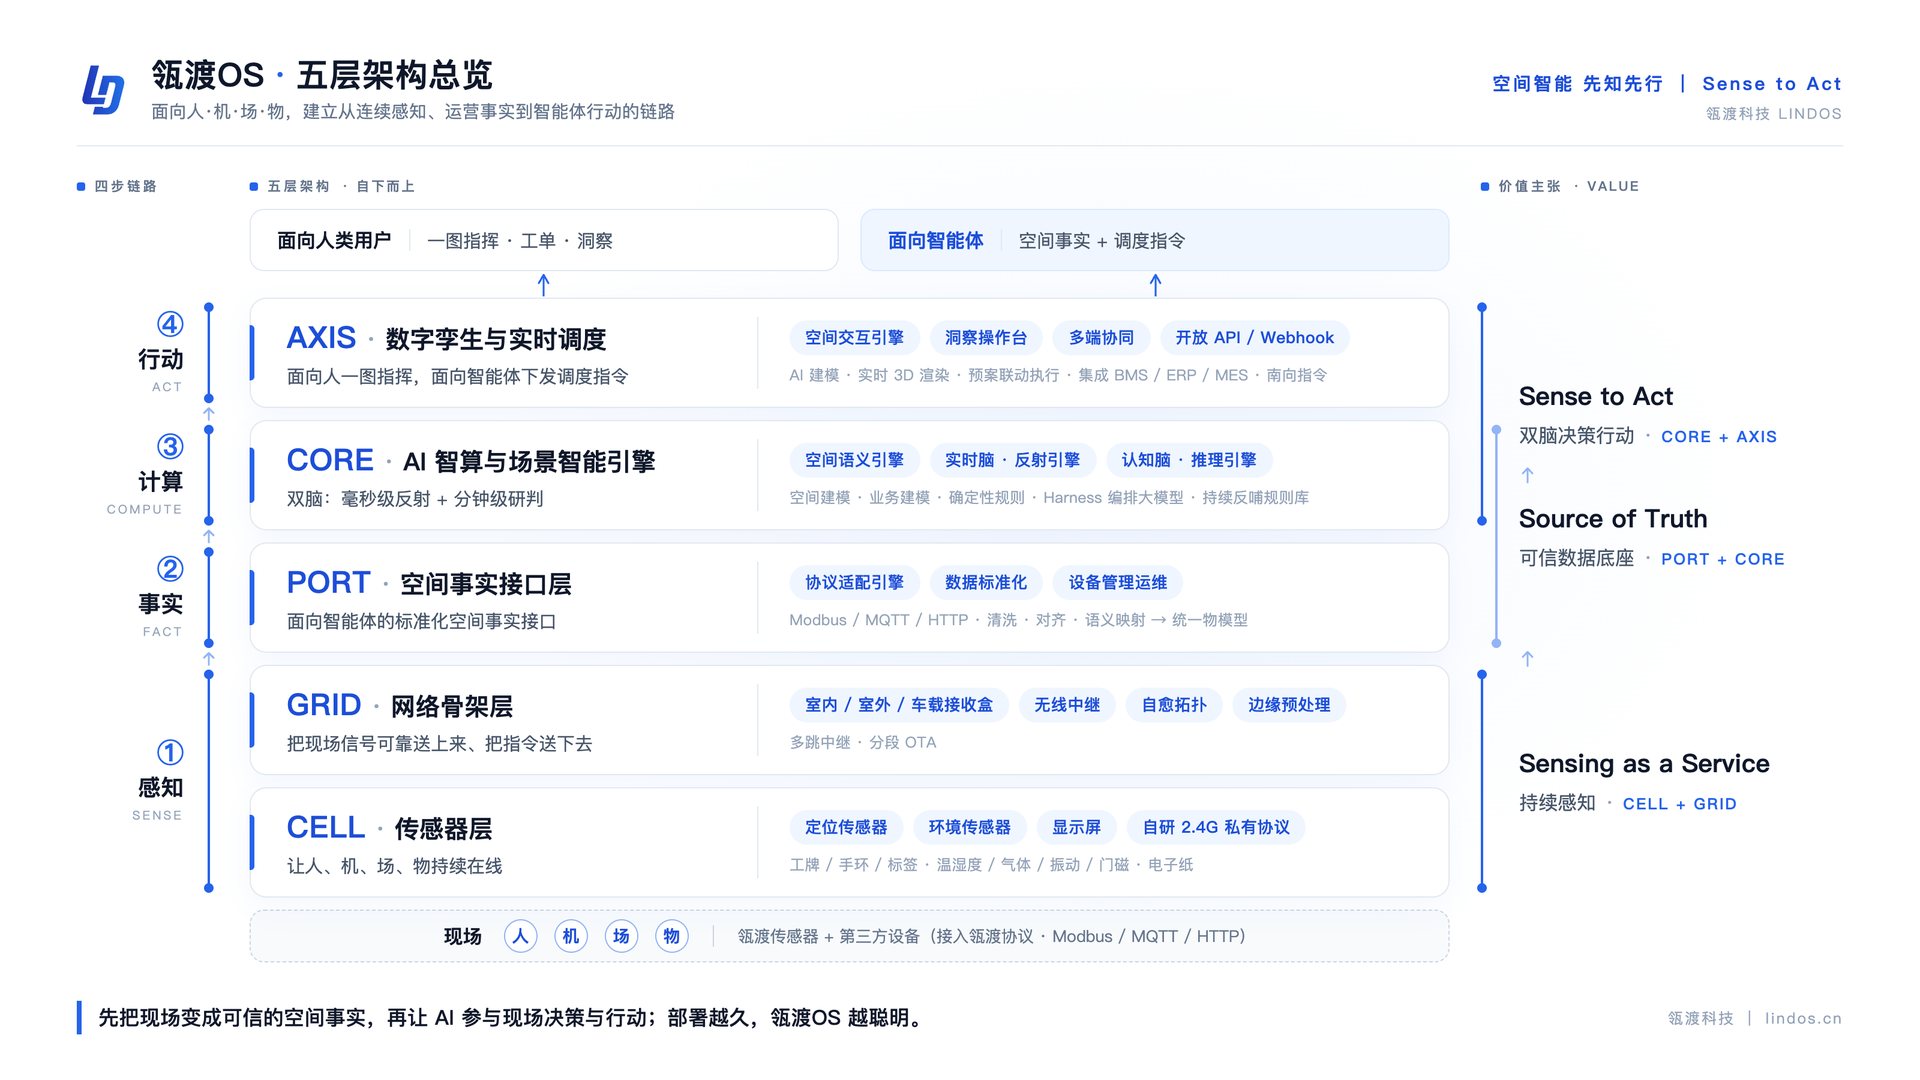Screen dimensions: 1920x1080
Task: Click the 瓴渡科技 LINDOS header text
Action: 1774,114
